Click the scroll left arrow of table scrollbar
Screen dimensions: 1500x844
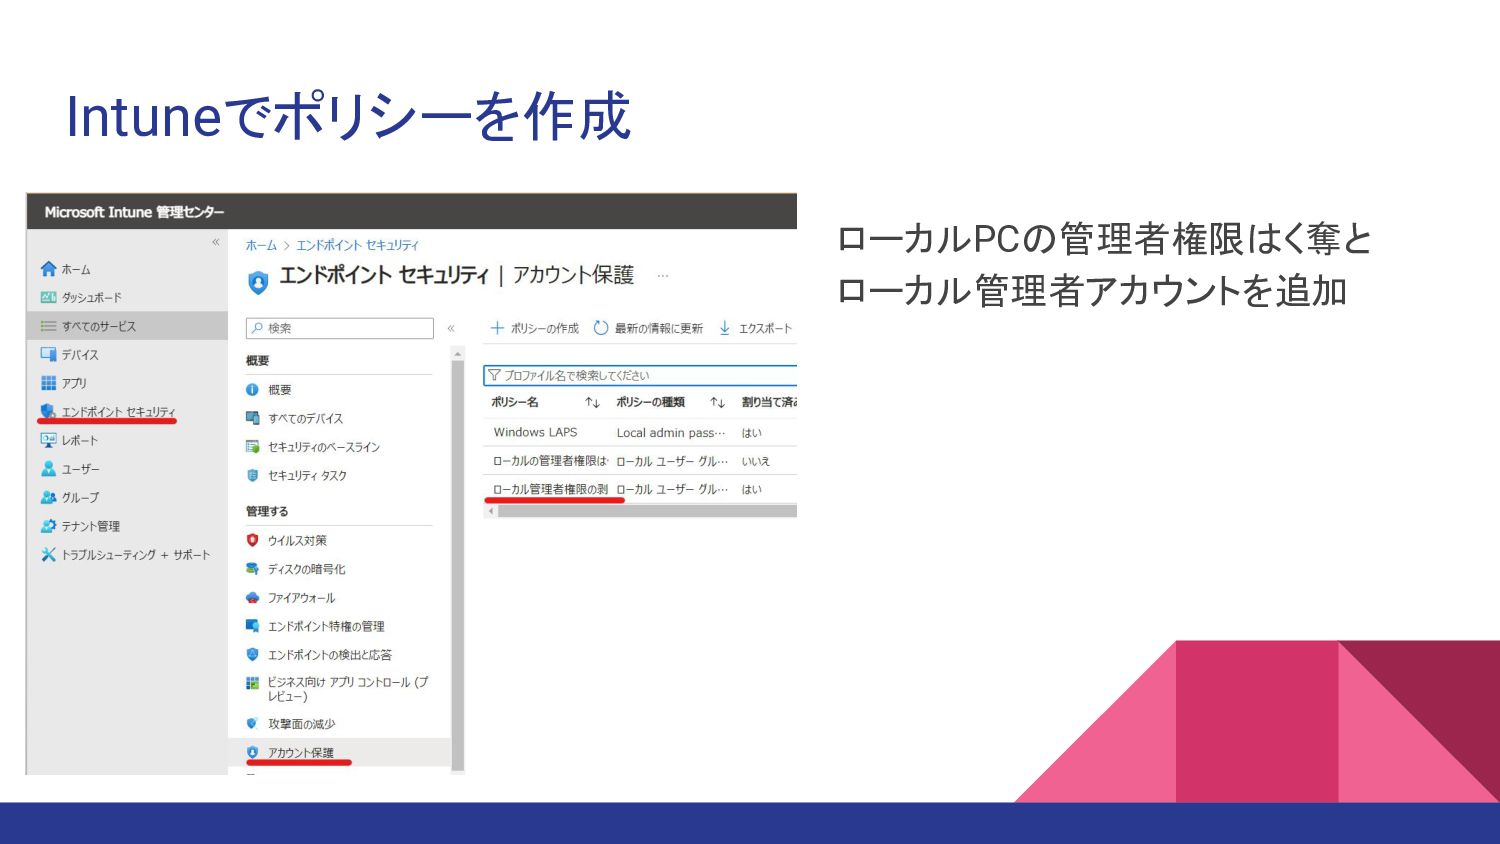pyautogui.click(x=491, y=511)
